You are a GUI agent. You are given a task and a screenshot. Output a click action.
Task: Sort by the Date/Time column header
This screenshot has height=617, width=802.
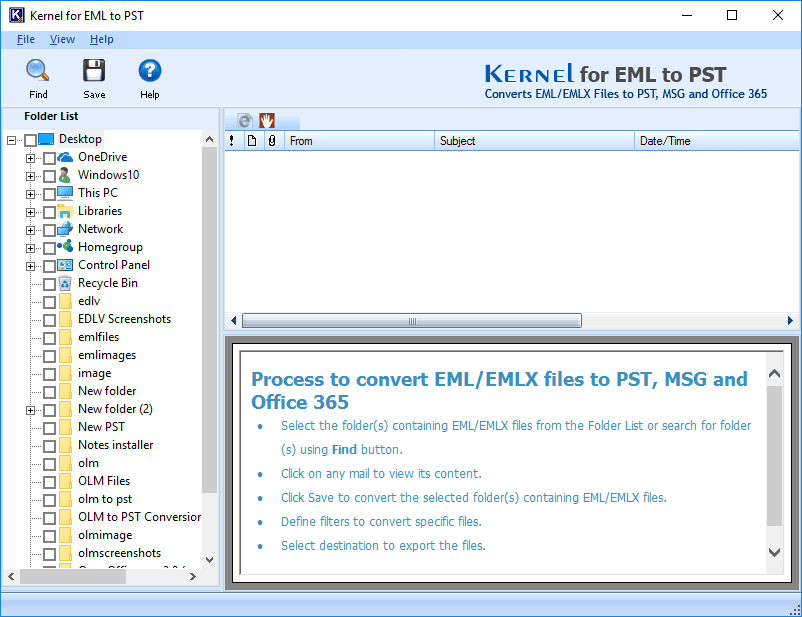click(717, 141)
